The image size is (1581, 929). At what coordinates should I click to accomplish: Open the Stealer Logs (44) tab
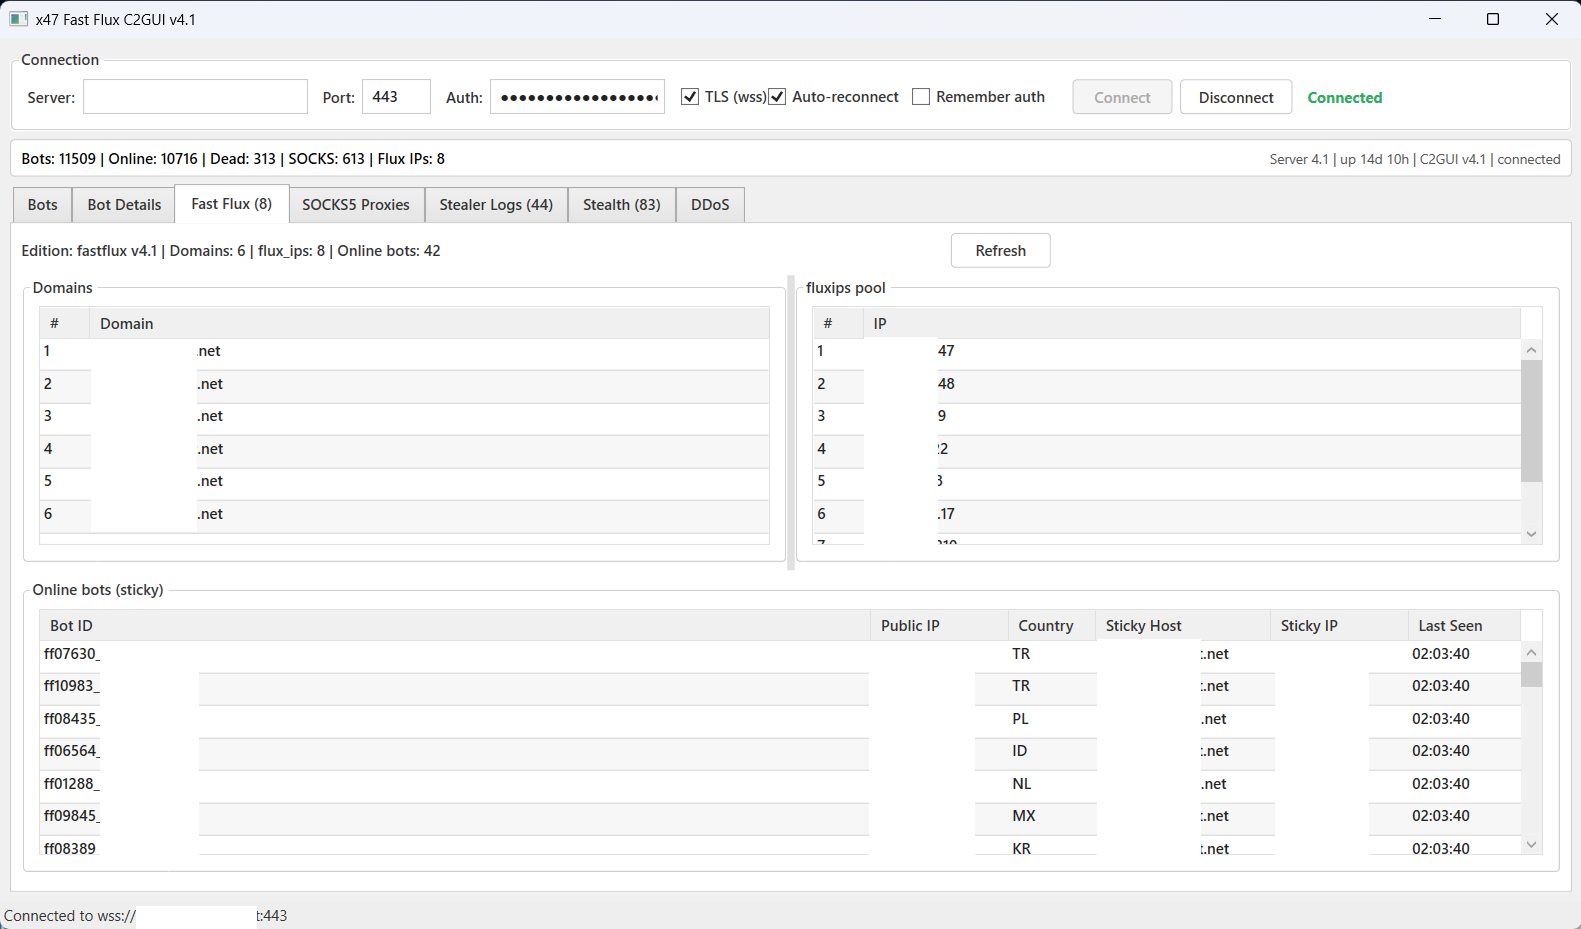(x=496, y=205)
